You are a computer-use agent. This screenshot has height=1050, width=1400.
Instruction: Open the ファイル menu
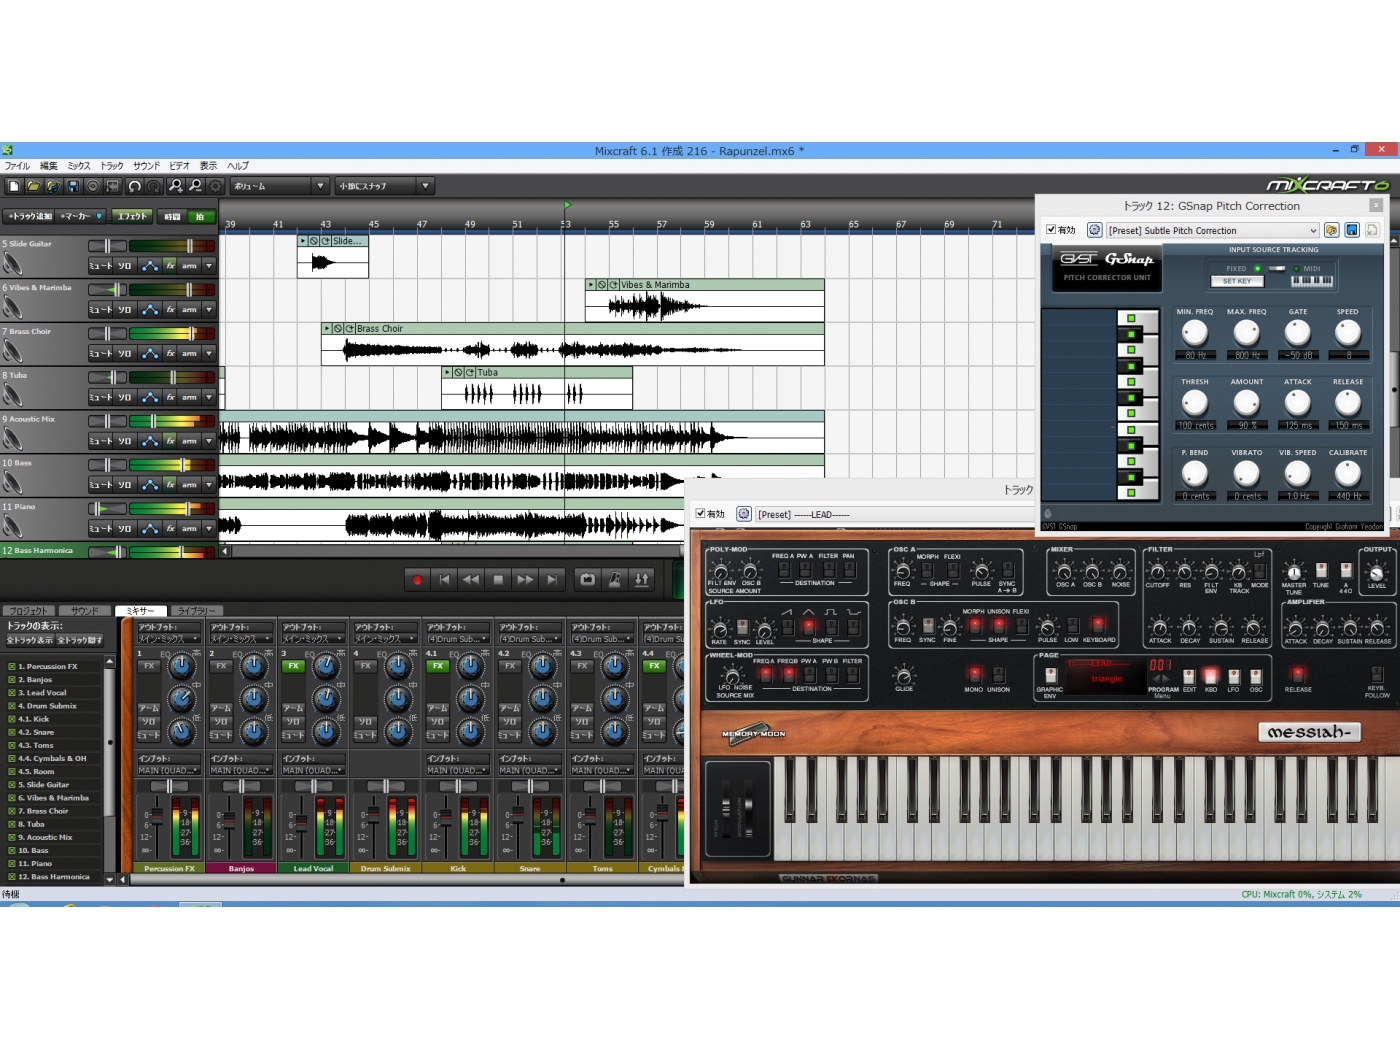click(x=17, y=166)
